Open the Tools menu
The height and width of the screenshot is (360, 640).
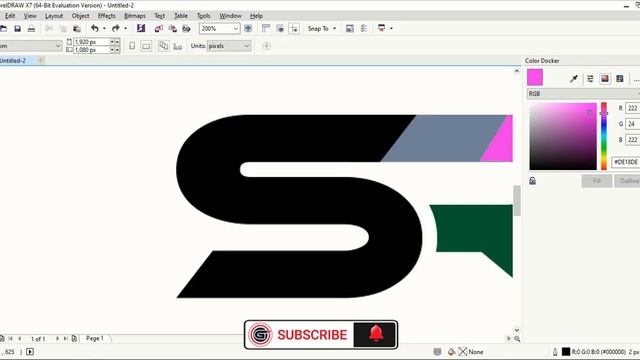click(x=203, y=16)
